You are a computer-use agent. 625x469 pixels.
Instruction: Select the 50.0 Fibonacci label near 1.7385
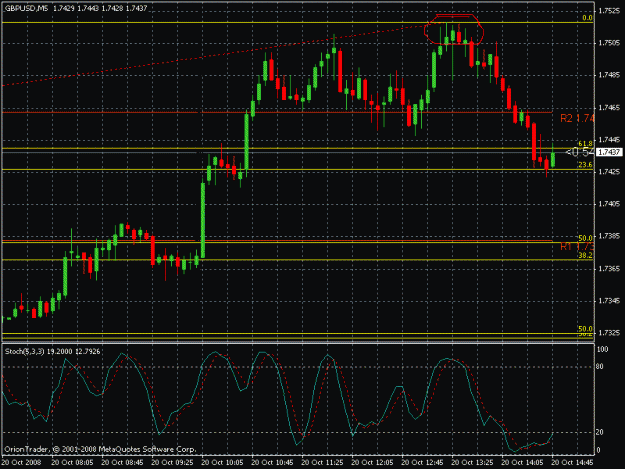(585, 238)
